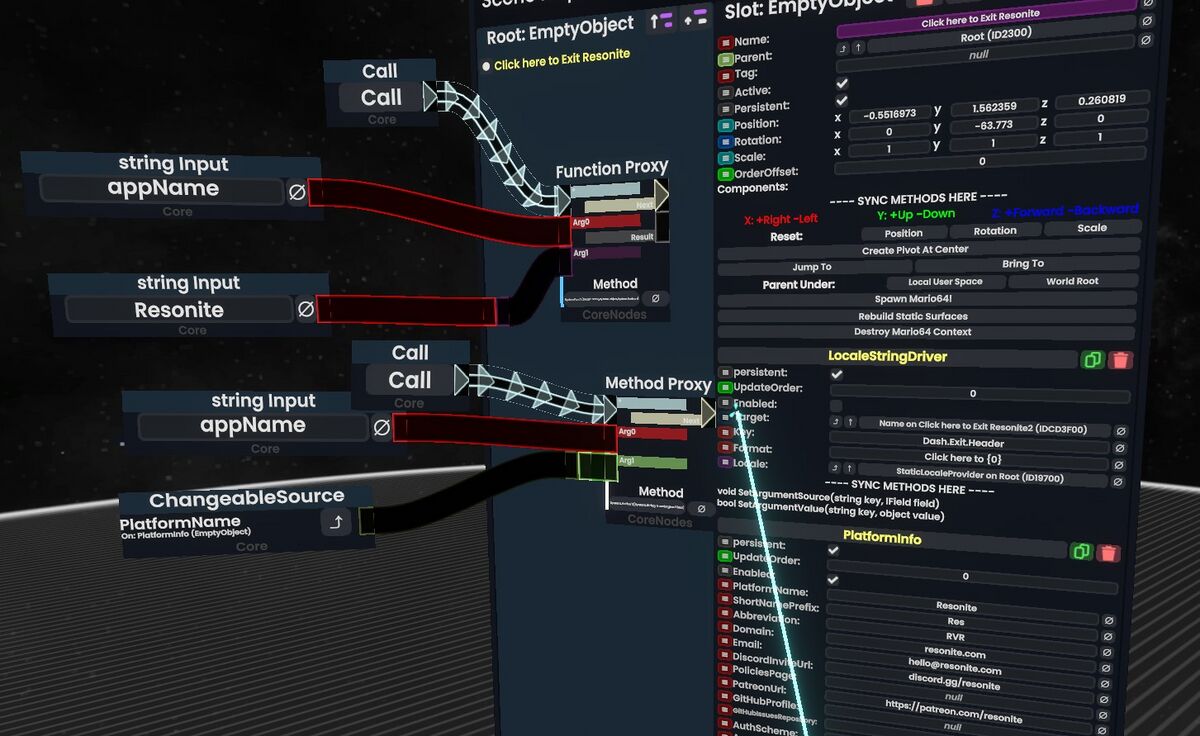Click the delete trash icon on LocaleStringDriver

tap(1120, 360)
